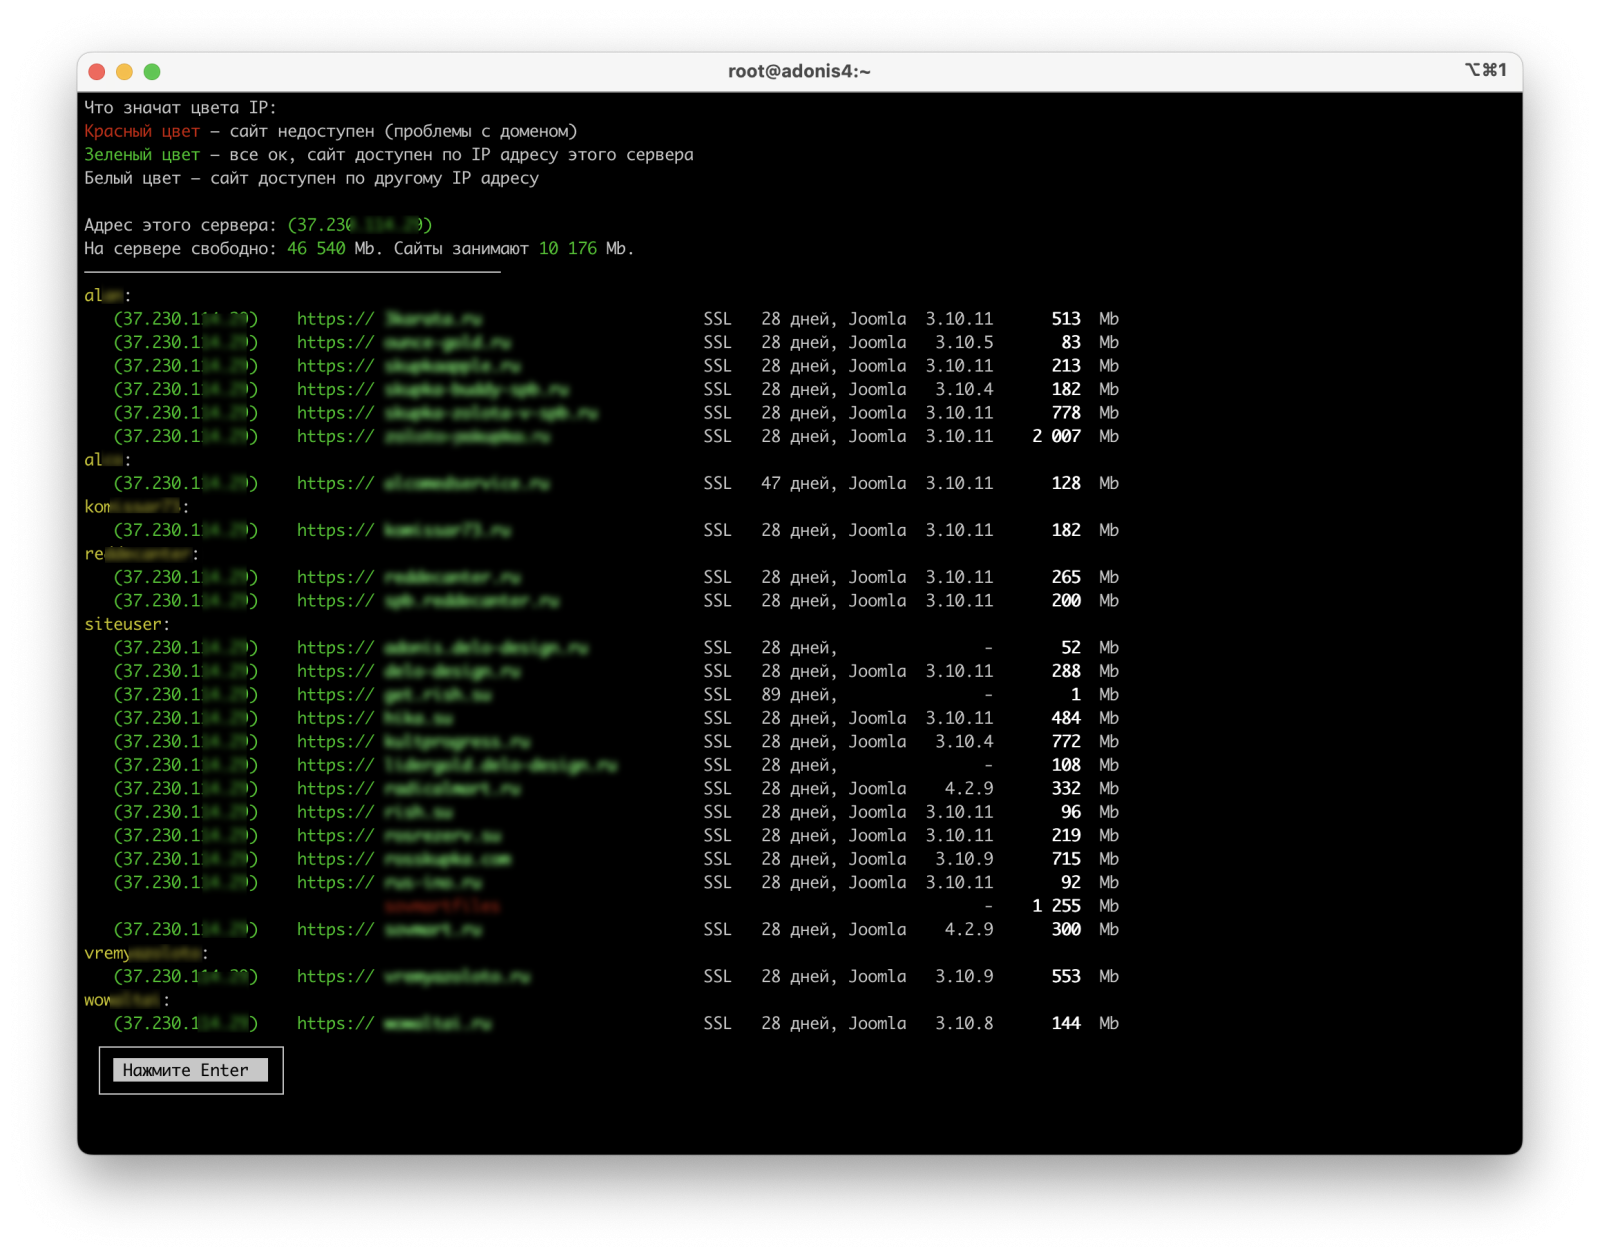Select the heading 'Что значат цвета IP:'

coord(180,108)
